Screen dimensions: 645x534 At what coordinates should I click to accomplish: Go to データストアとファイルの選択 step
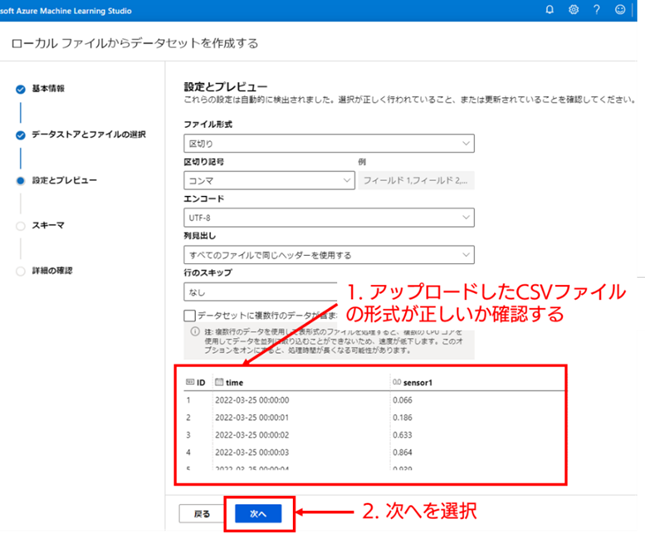pyautogui.click(x=89, y=135)
